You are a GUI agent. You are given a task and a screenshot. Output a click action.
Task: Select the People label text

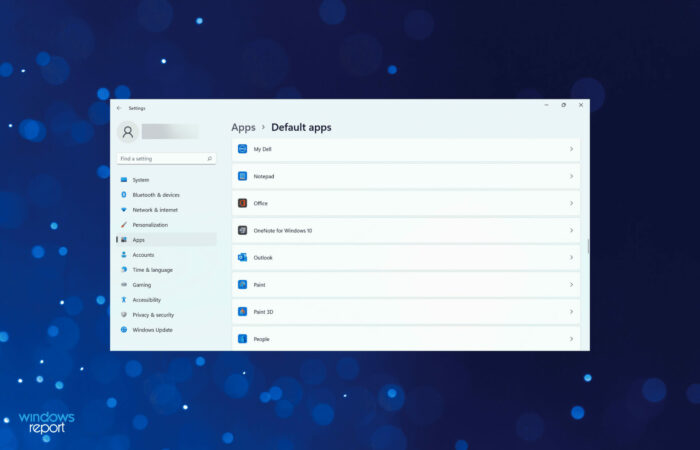coord(262,339)
